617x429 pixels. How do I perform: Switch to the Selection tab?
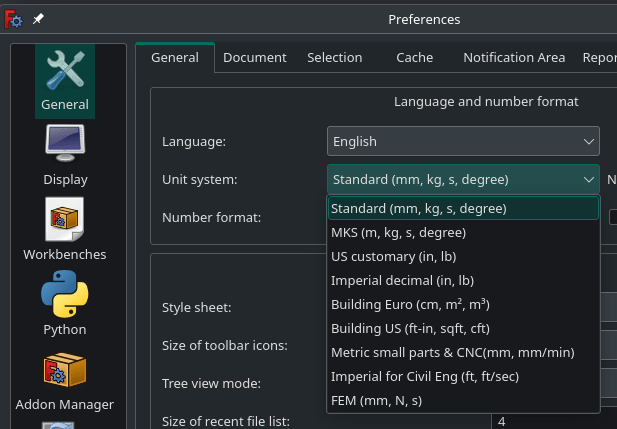(334, 57)
